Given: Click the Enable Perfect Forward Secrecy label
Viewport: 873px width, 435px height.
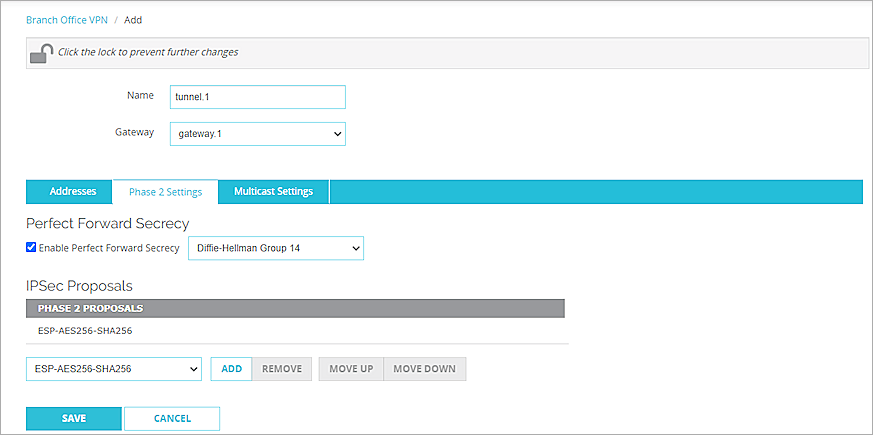Looking at the screenshot, I should pyautogui.click(x=109, y=248).
